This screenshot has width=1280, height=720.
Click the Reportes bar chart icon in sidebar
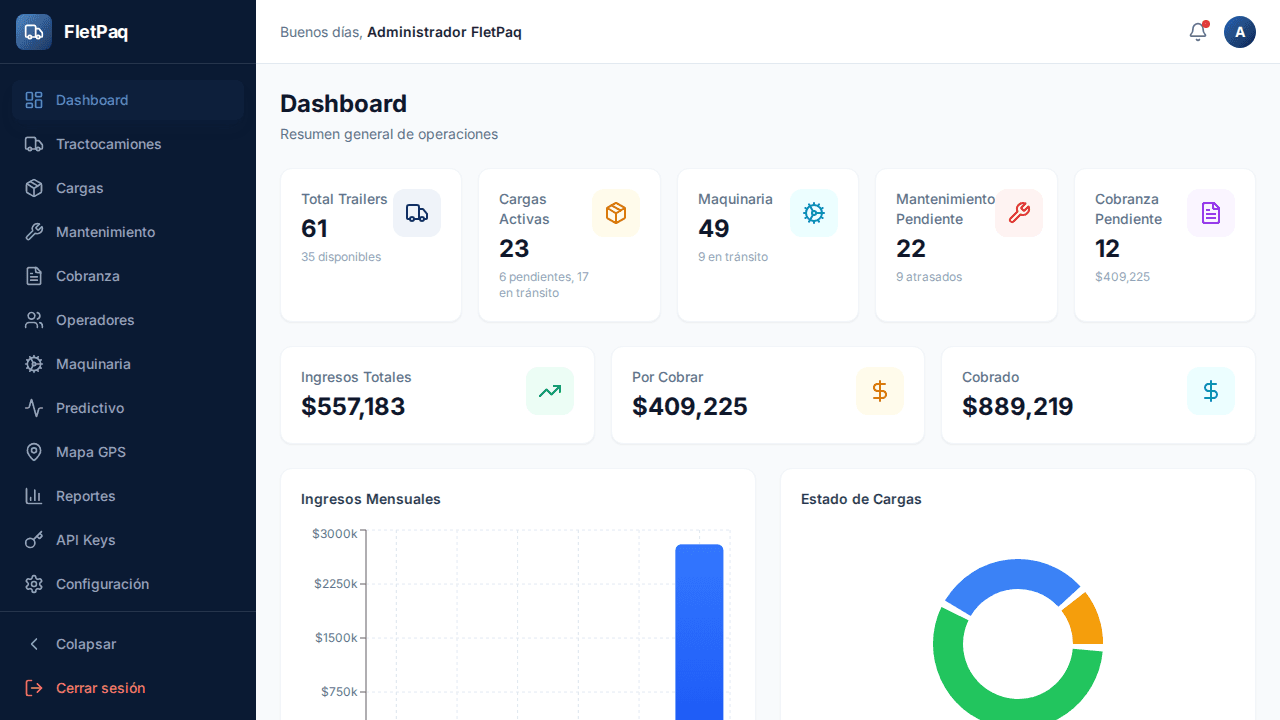tap(34, 496)
